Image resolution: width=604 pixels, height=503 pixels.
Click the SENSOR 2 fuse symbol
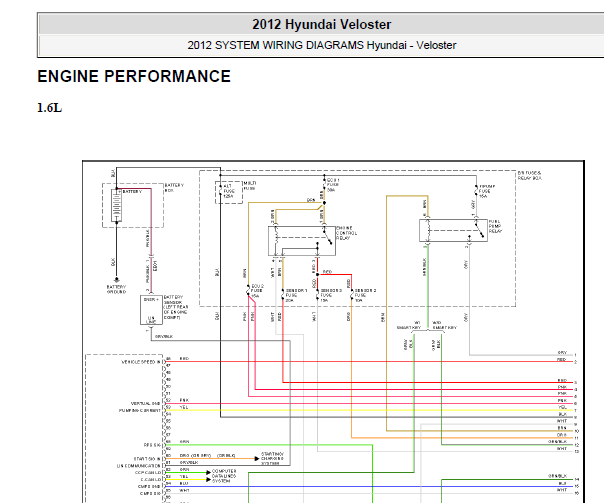click(351, 295)
